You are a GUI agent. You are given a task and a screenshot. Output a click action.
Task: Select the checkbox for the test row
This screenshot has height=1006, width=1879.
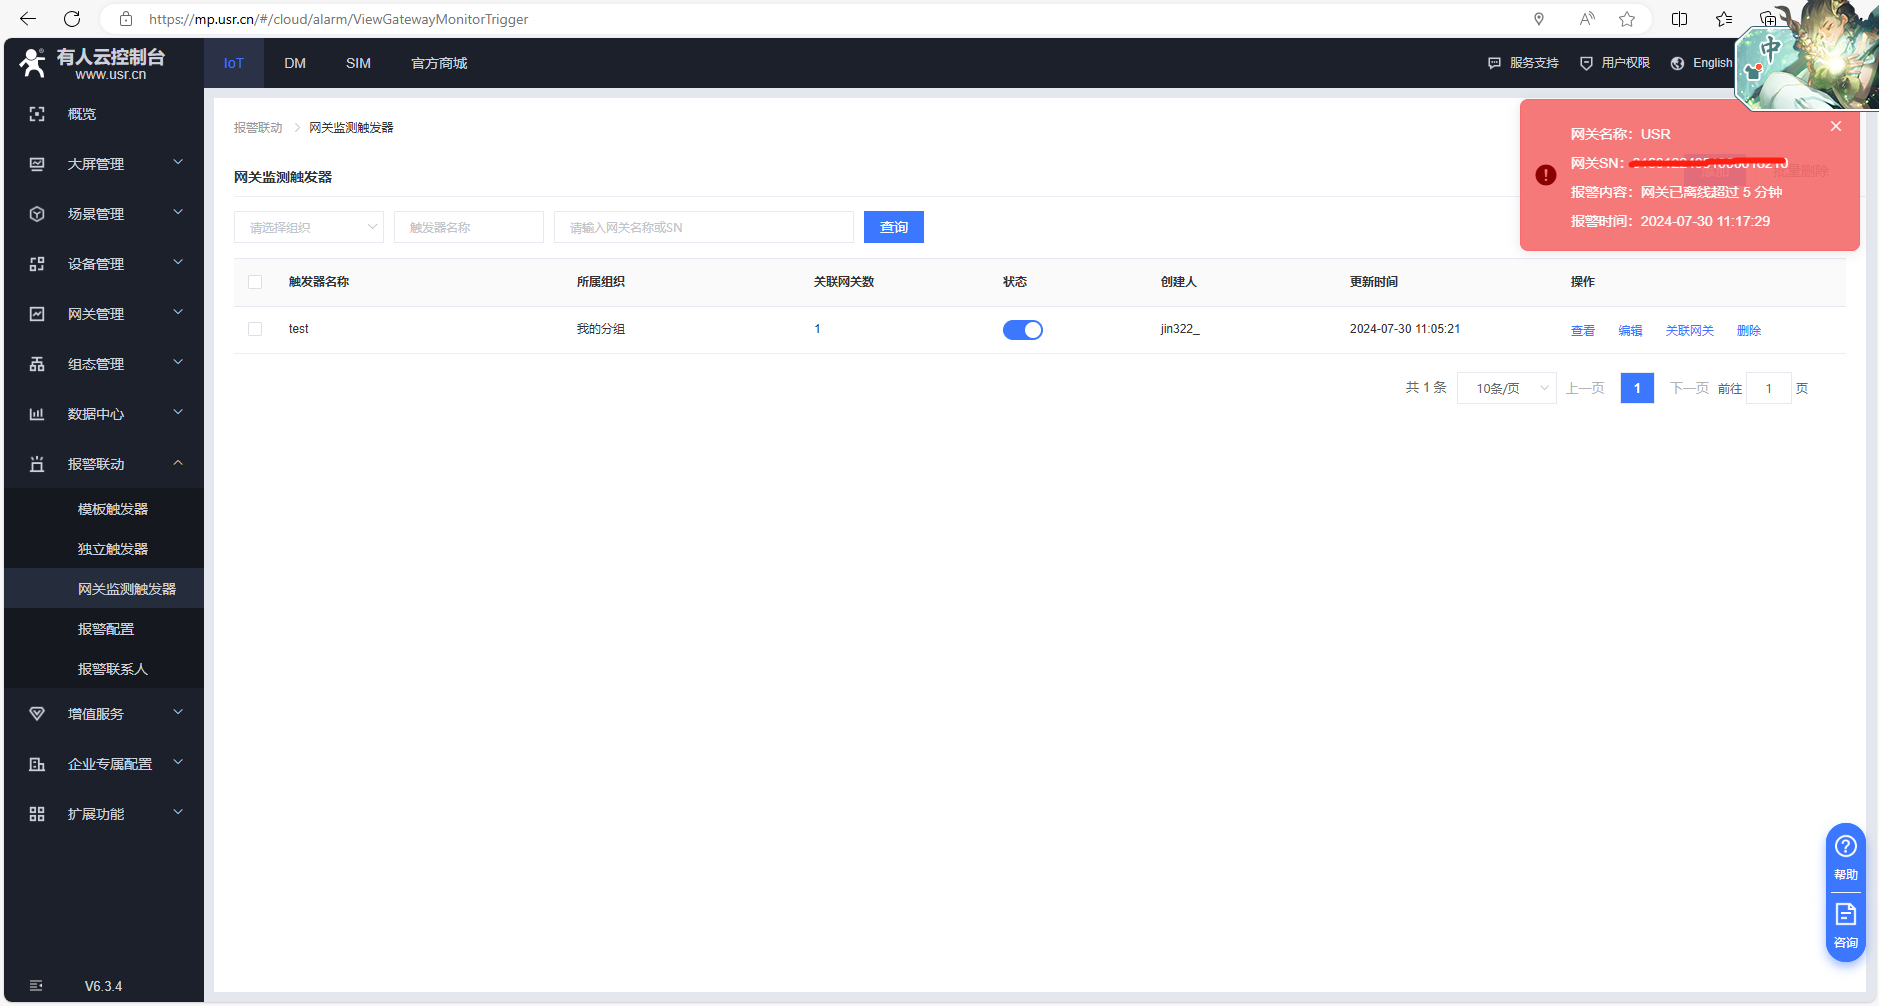pyautogui.click(x=255, y=329)
